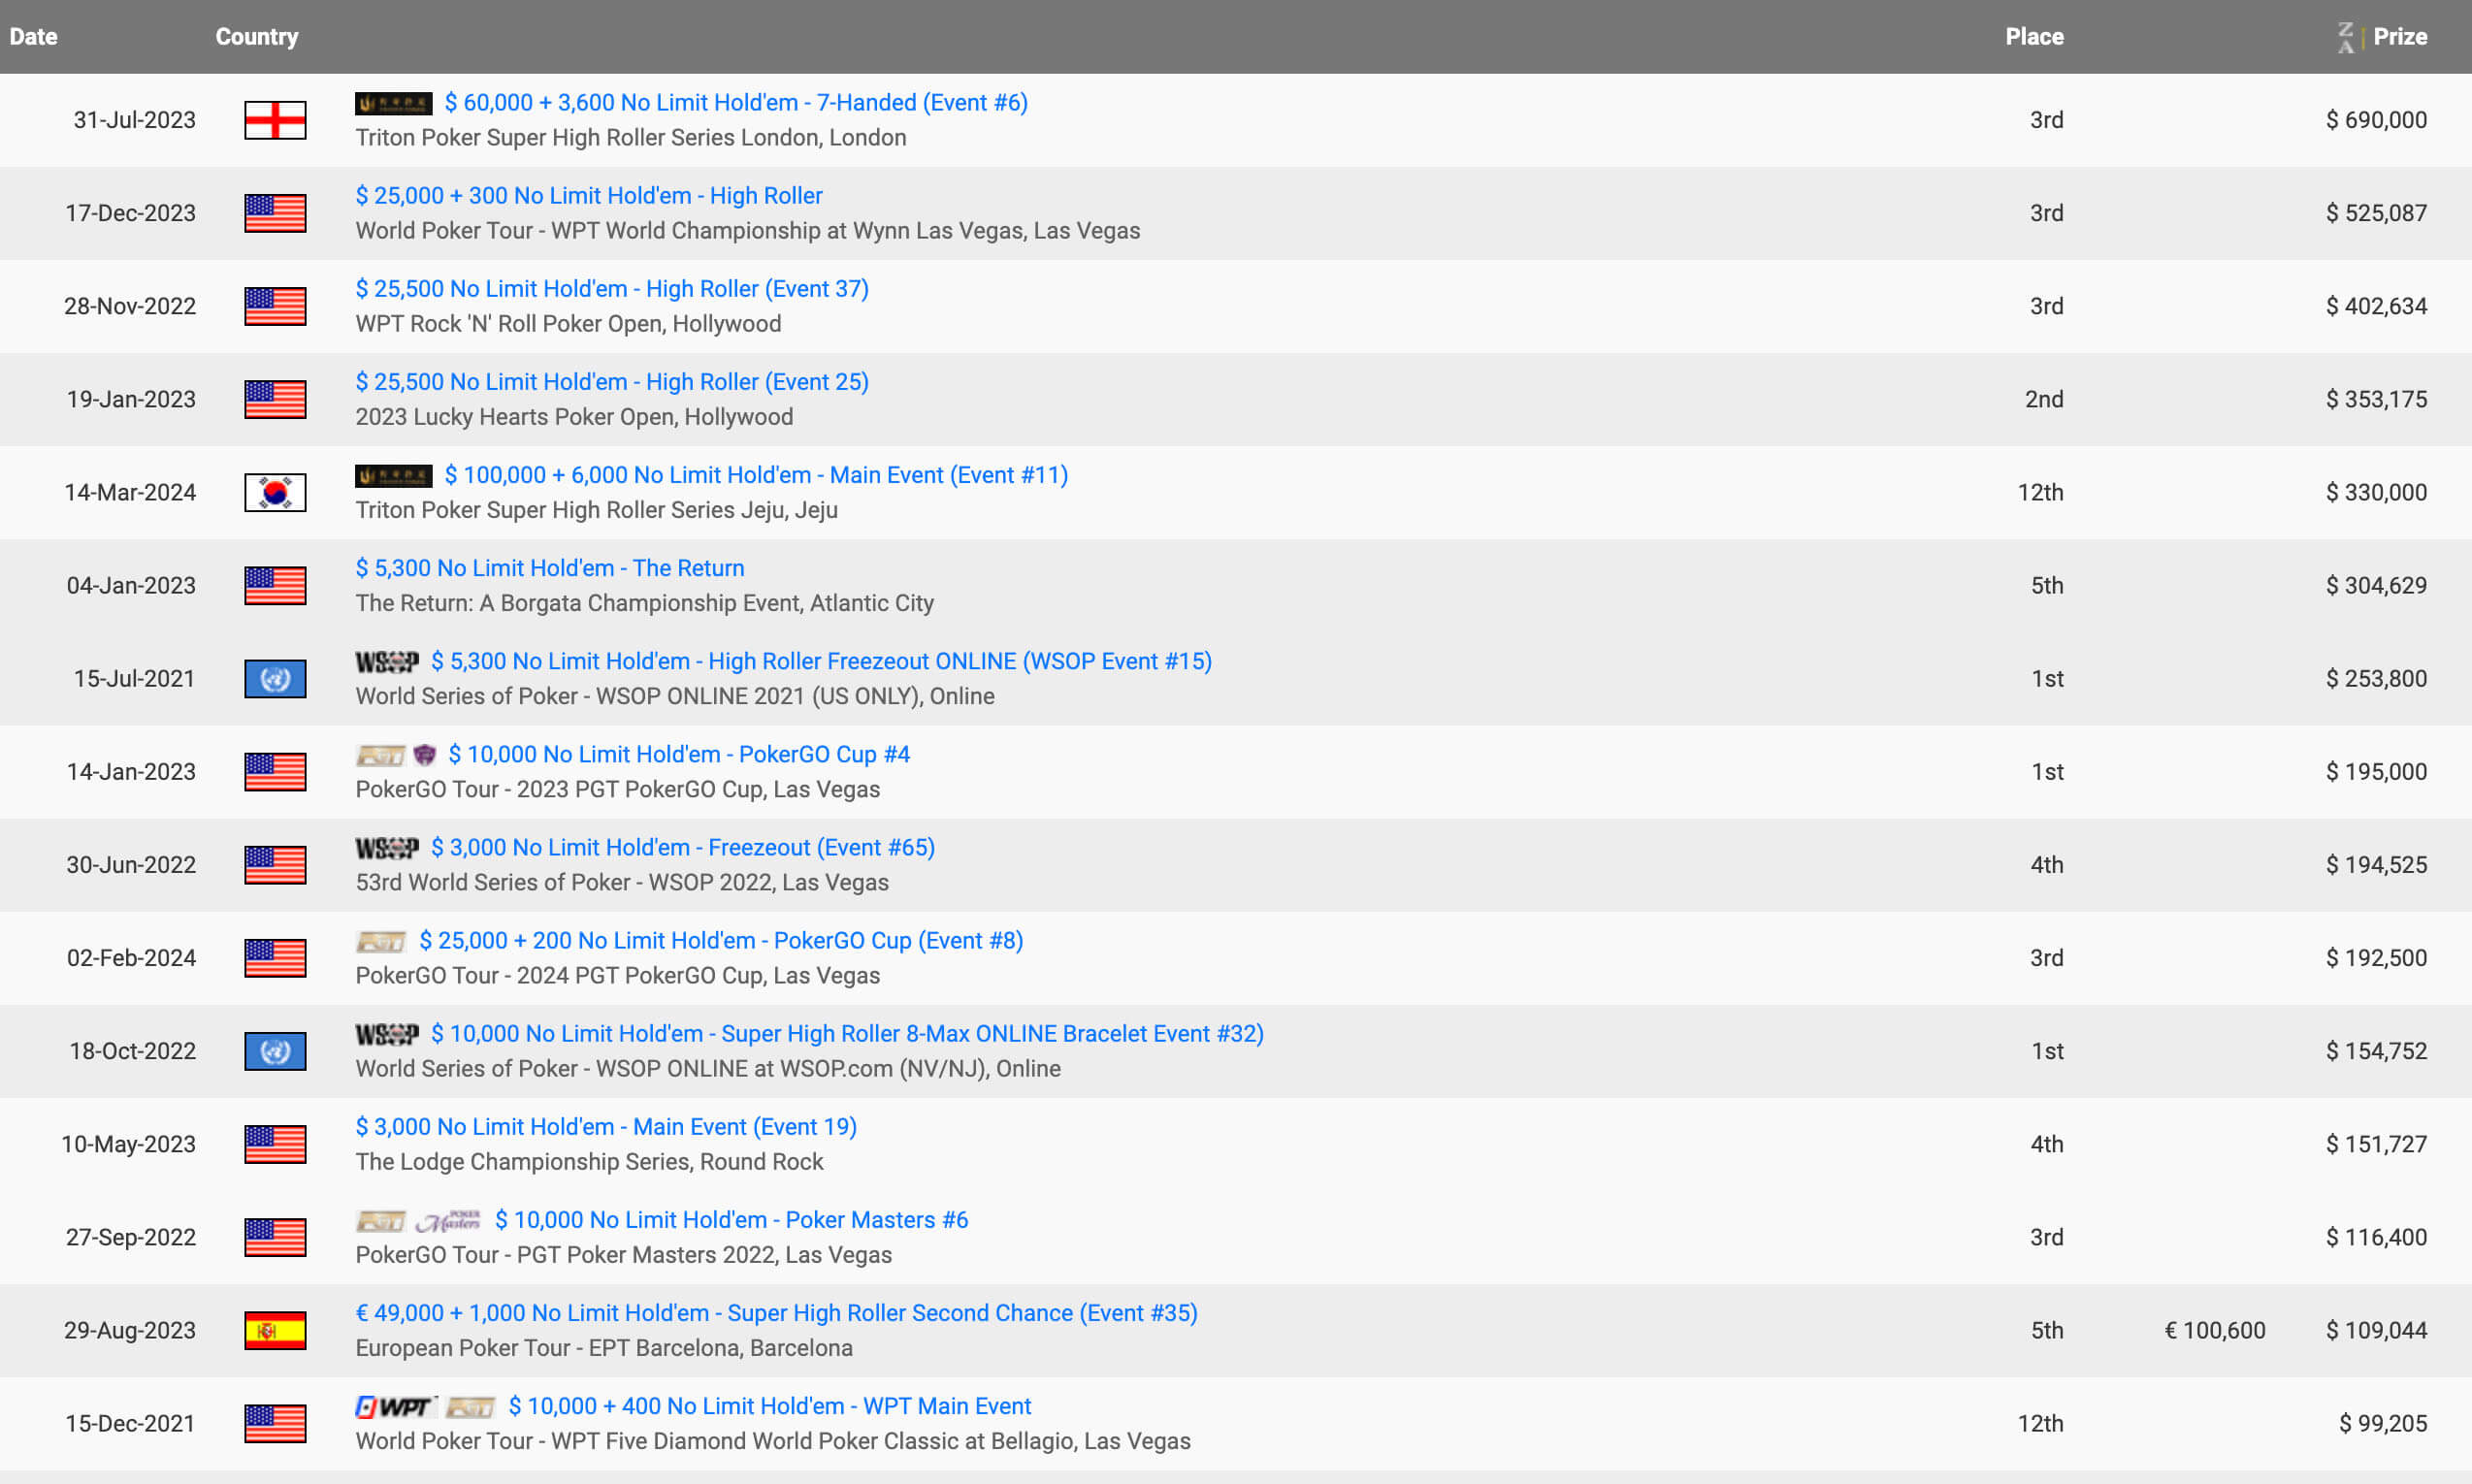Click the Spain flag for EPT Barcelona

tap(275, 1330)
